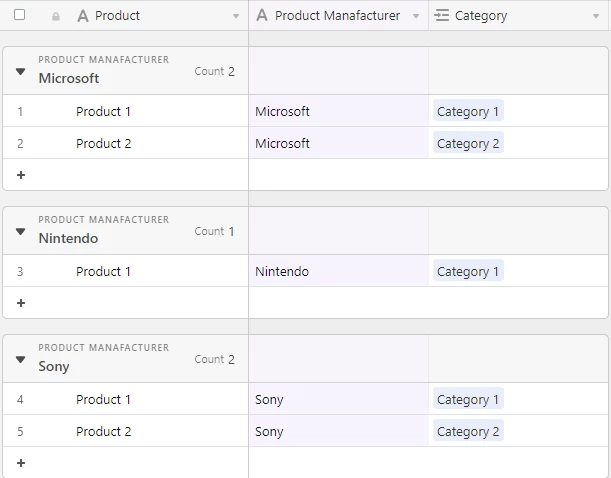
Task: Open the Product Manafacturer column dropdown arrow
Action: tap(416, 17)
